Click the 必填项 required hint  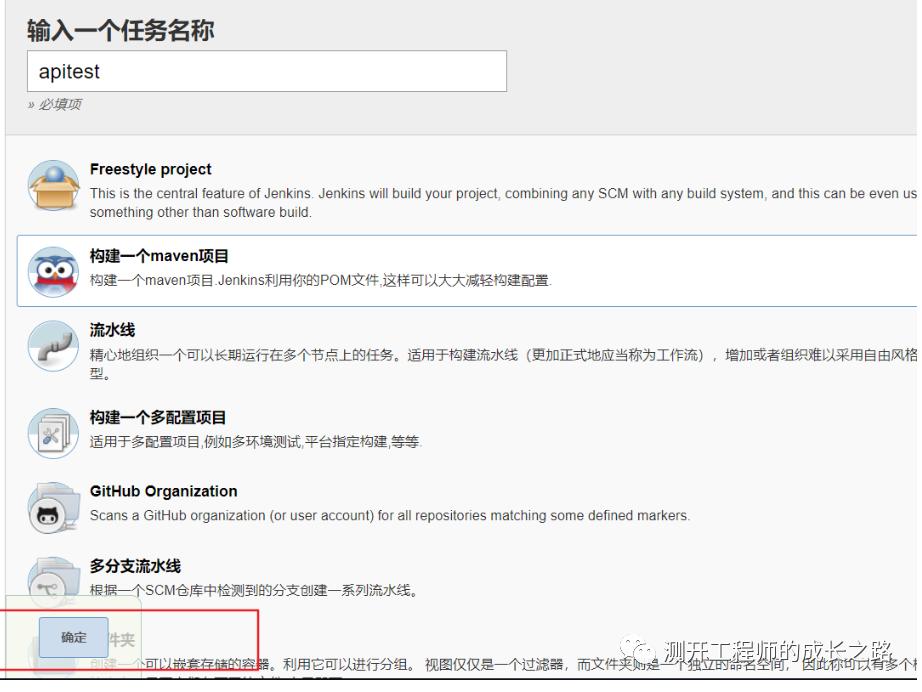click(55, 105)
